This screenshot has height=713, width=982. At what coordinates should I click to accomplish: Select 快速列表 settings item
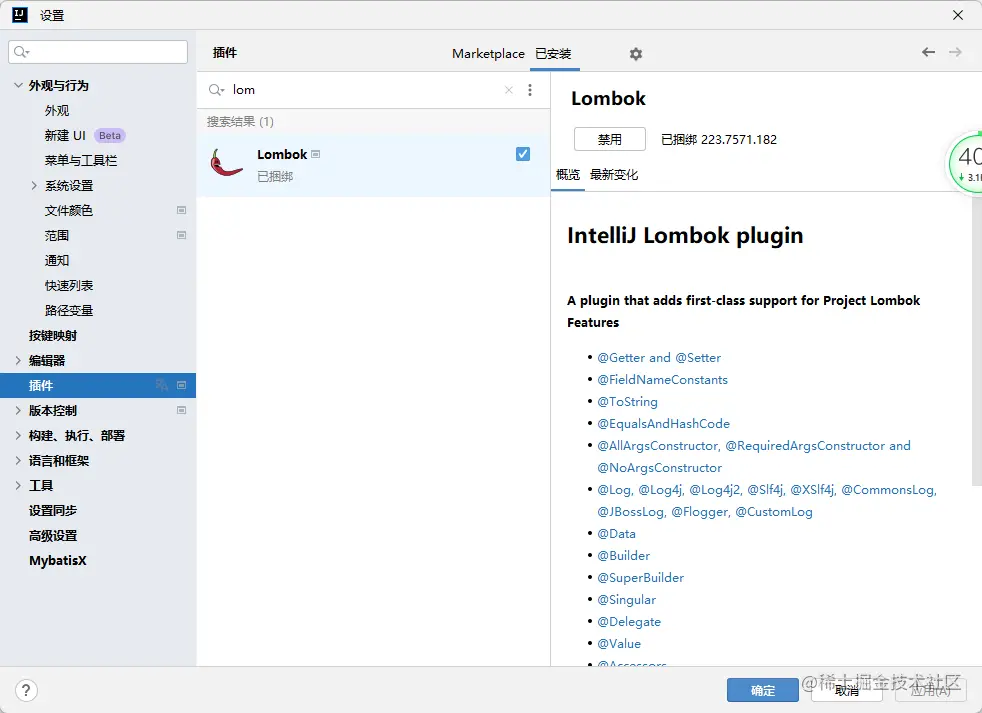69,286
